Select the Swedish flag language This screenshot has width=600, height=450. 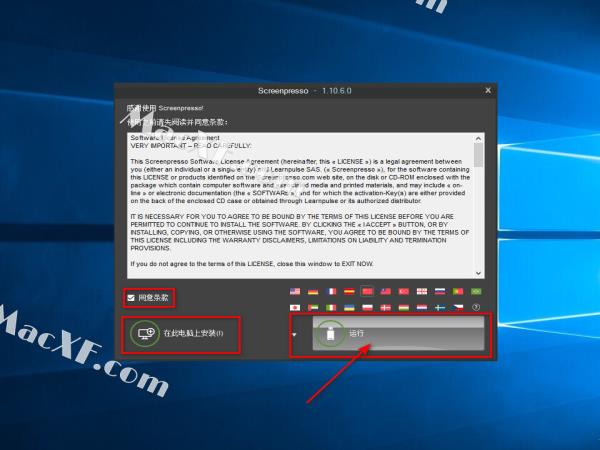click(440, 308)
